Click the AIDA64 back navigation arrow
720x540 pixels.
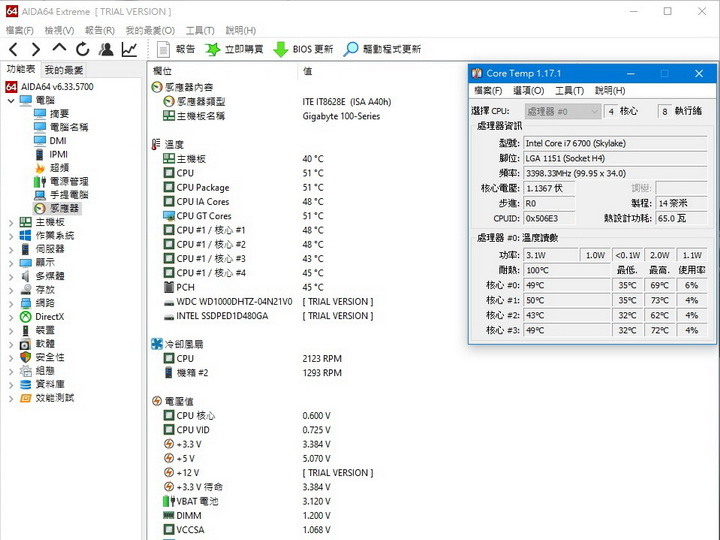click(x=14, y=49)
